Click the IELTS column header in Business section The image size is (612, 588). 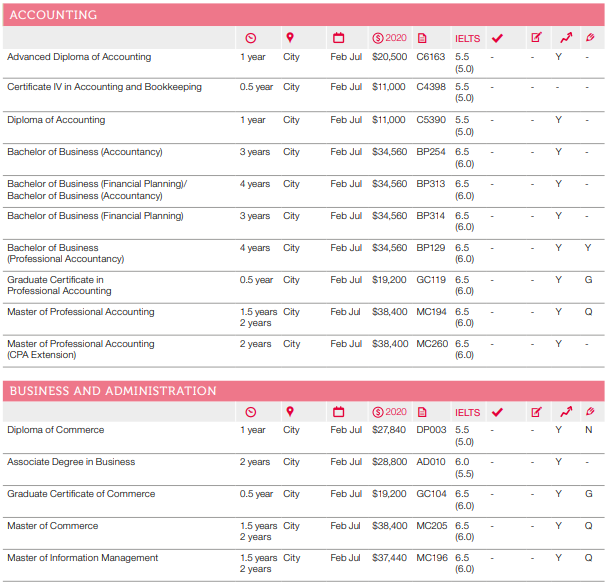click(x=467, y=412)
